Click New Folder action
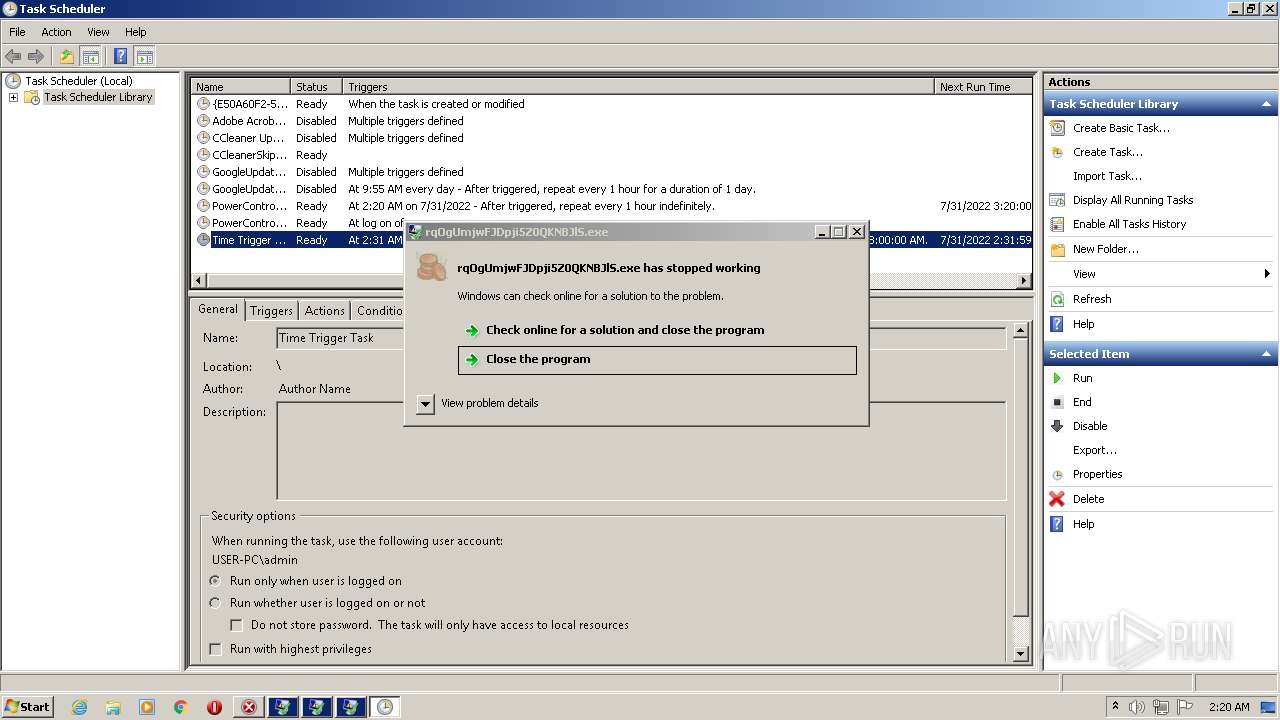 [x=1105, y=249]
